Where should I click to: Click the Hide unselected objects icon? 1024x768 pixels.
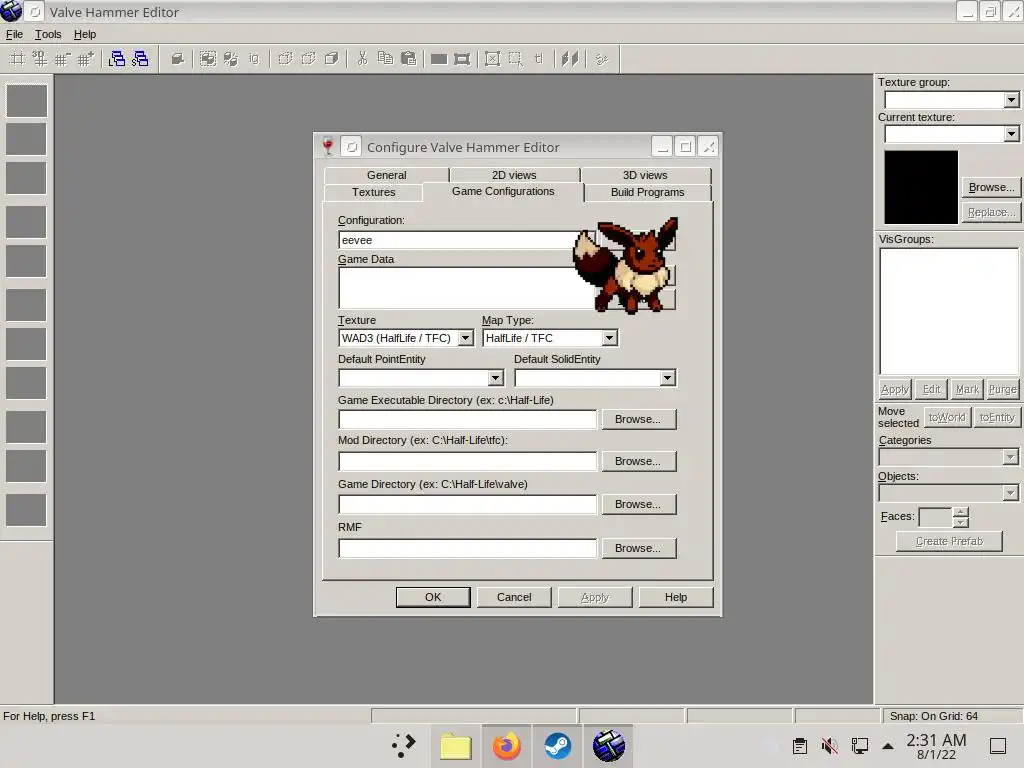(308, 59)
